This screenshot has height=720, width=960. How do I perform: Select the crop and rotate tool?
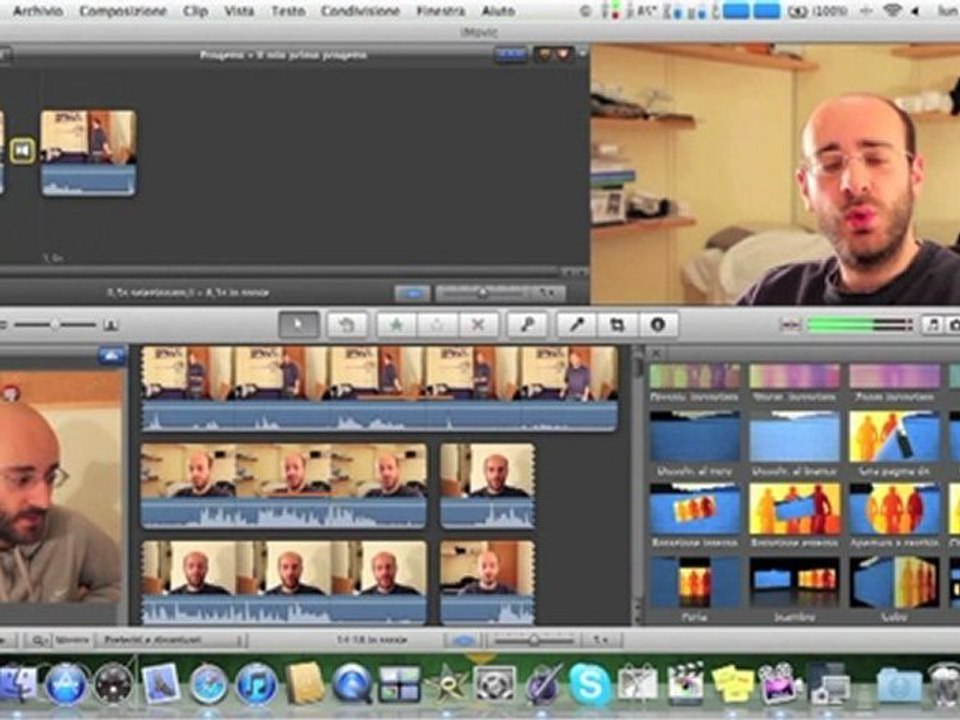click(x=617, y=324)
